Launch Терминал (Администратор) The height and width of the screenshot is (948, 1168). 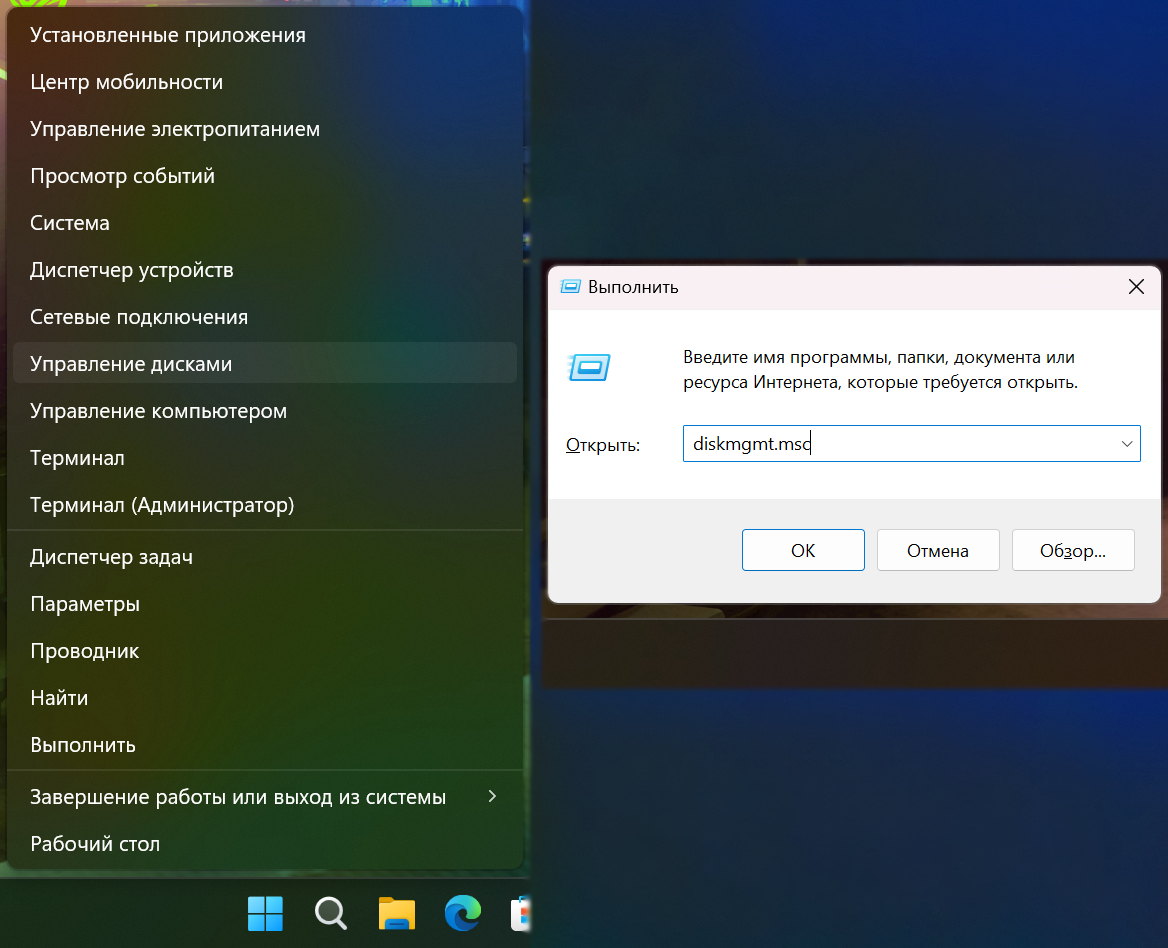(264, 504)
